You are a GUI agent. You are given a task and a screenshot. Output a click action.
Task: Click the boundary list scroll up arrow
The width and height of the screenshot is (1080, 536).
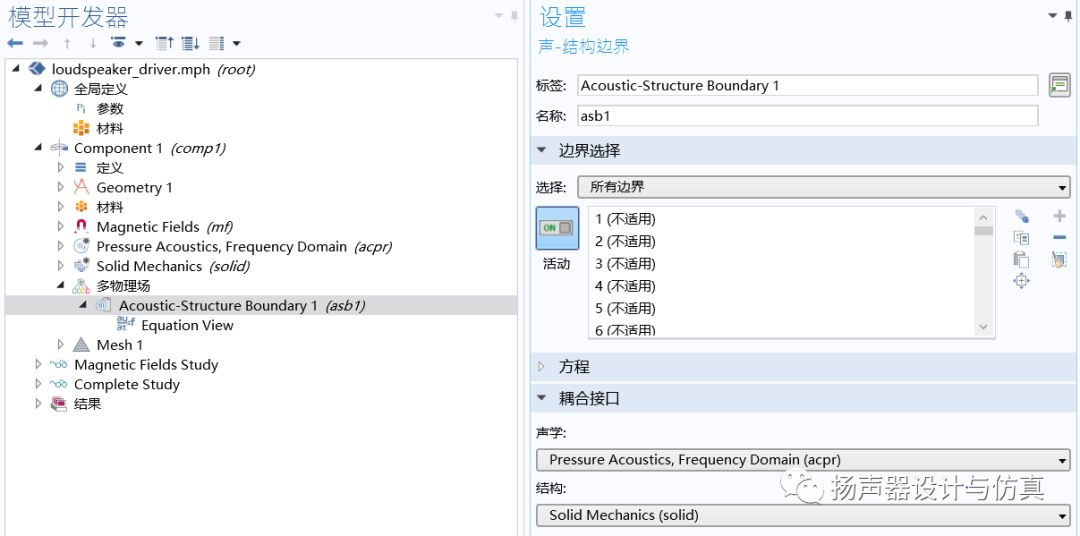(984, 215)
